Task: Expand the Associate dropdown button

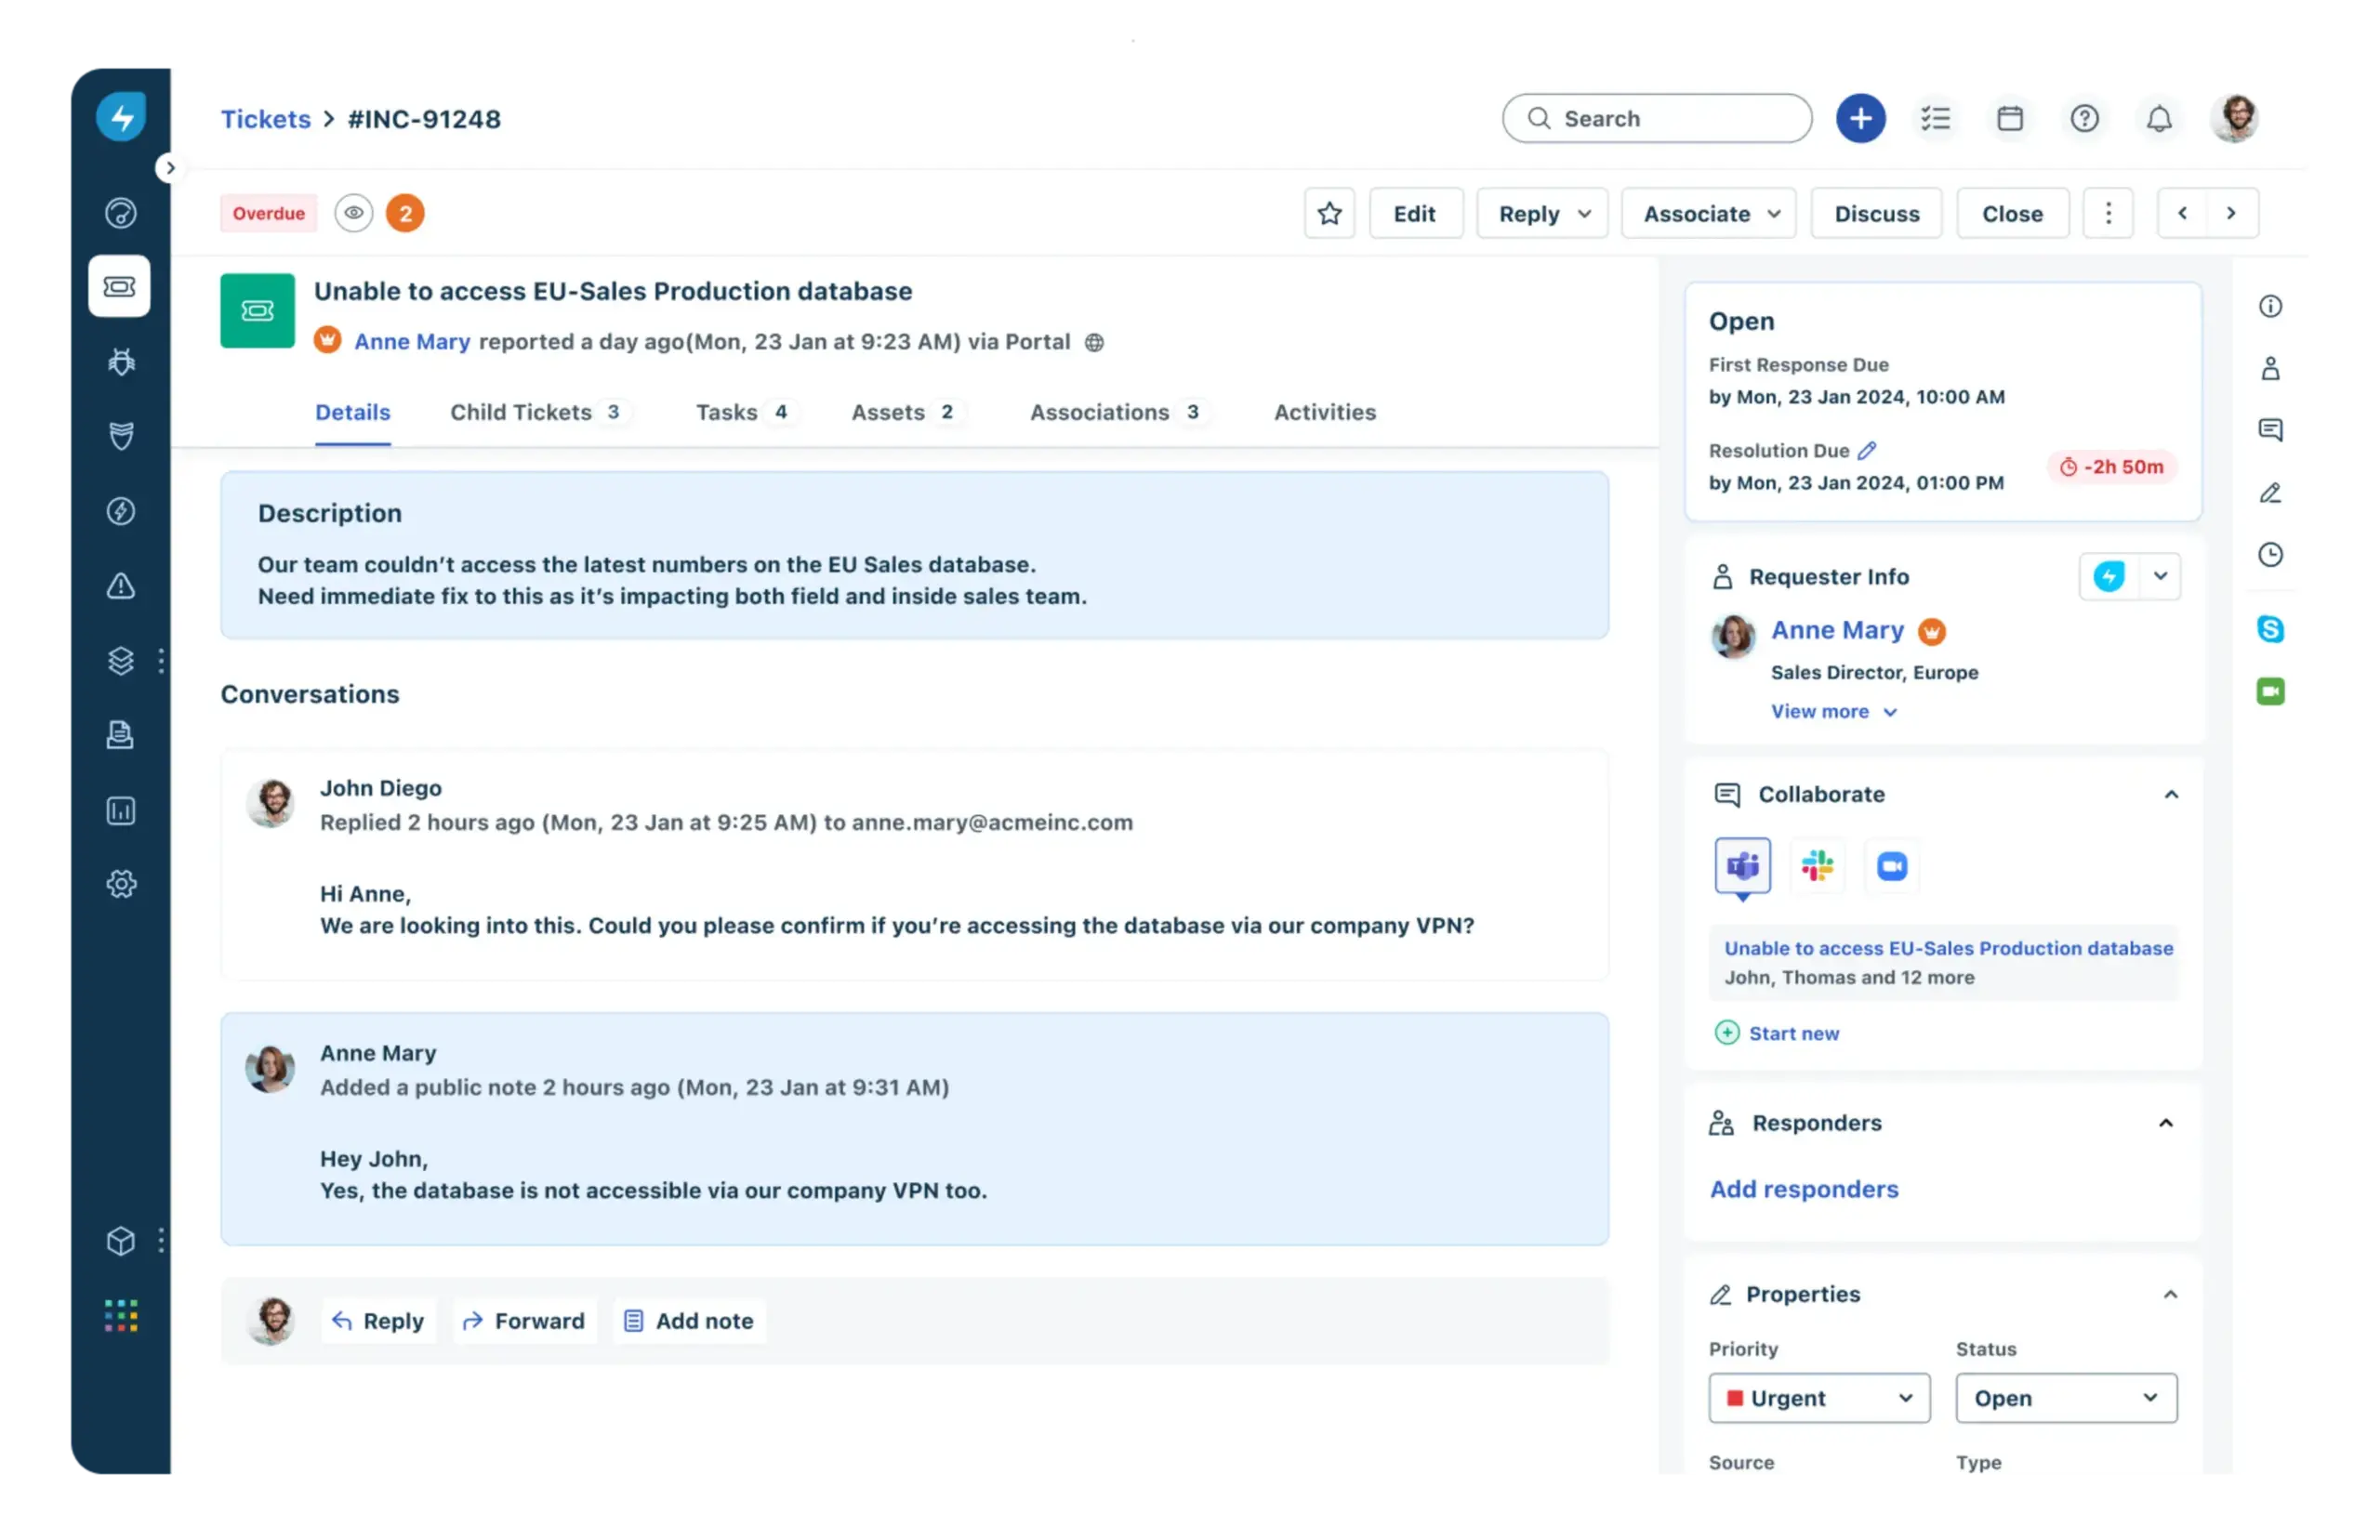Action: tap(1708, 214)
